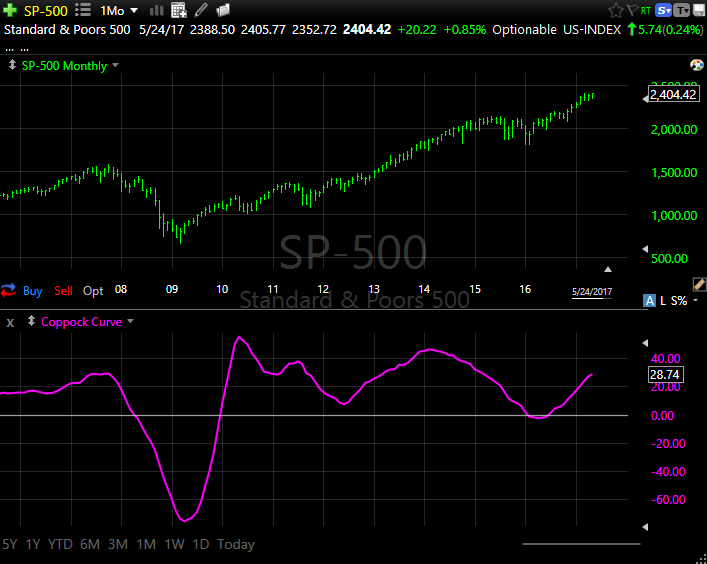Click the bar chart style icon

pos(156,10)
